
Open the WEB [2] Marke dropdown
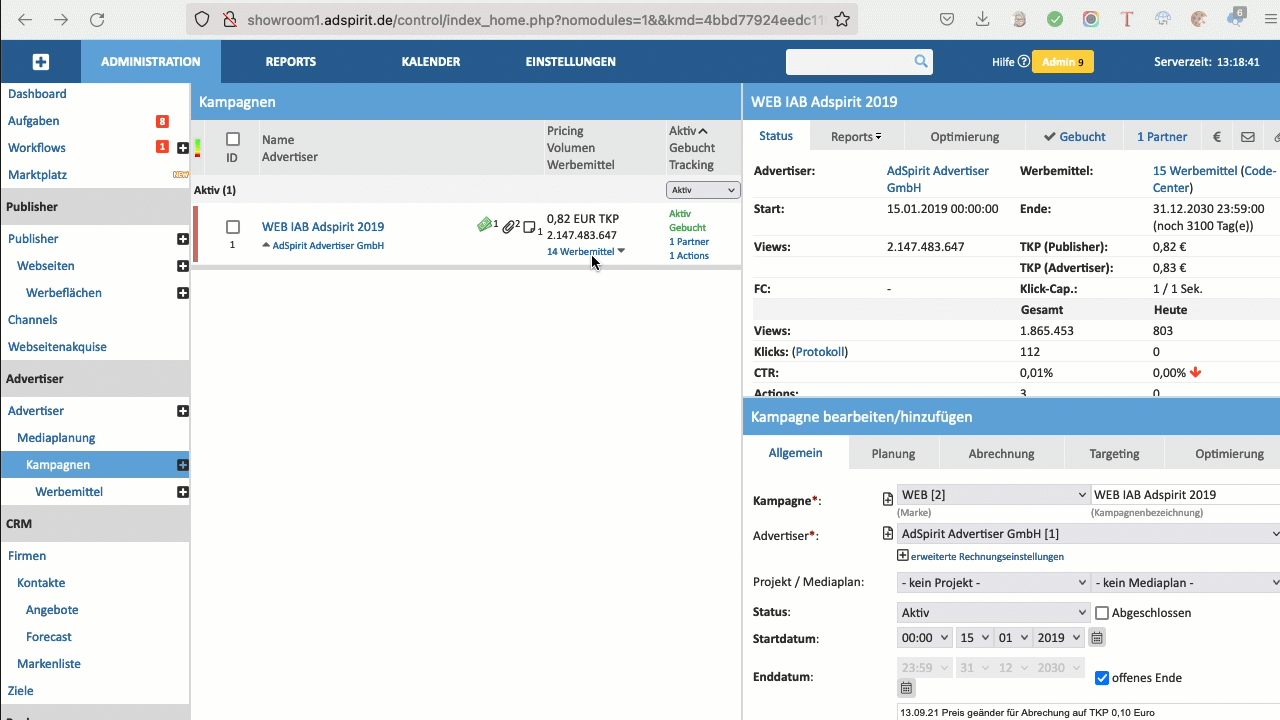click(x=994, y=495)
